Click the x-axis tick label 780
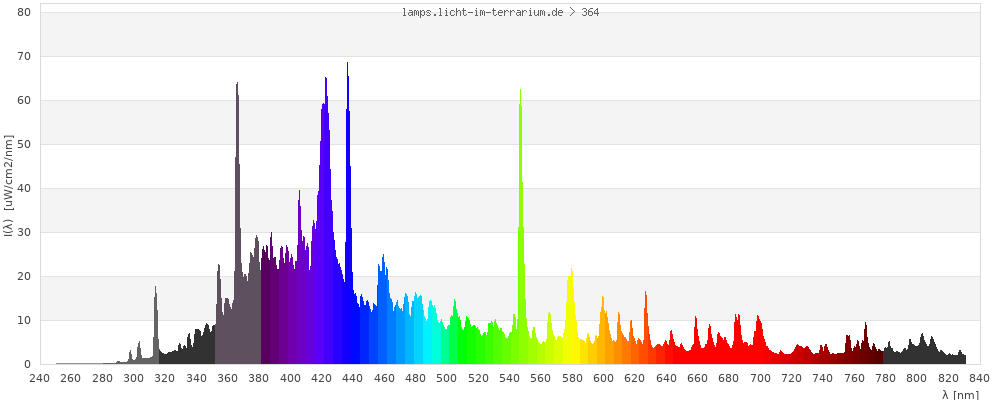Screen dimensions: 1000x400 (x=886, y=378)
